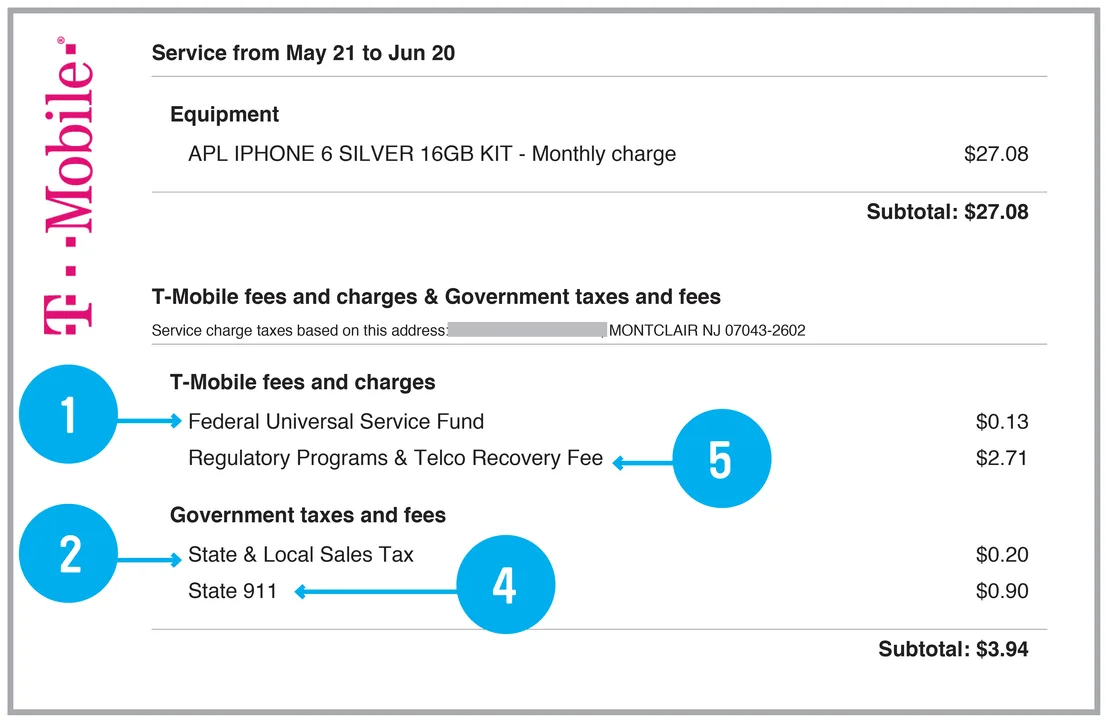Viewport: 1119px width, 720px height.
Task: Click the redacted gray address bar
Action: (x=527, y=330)
